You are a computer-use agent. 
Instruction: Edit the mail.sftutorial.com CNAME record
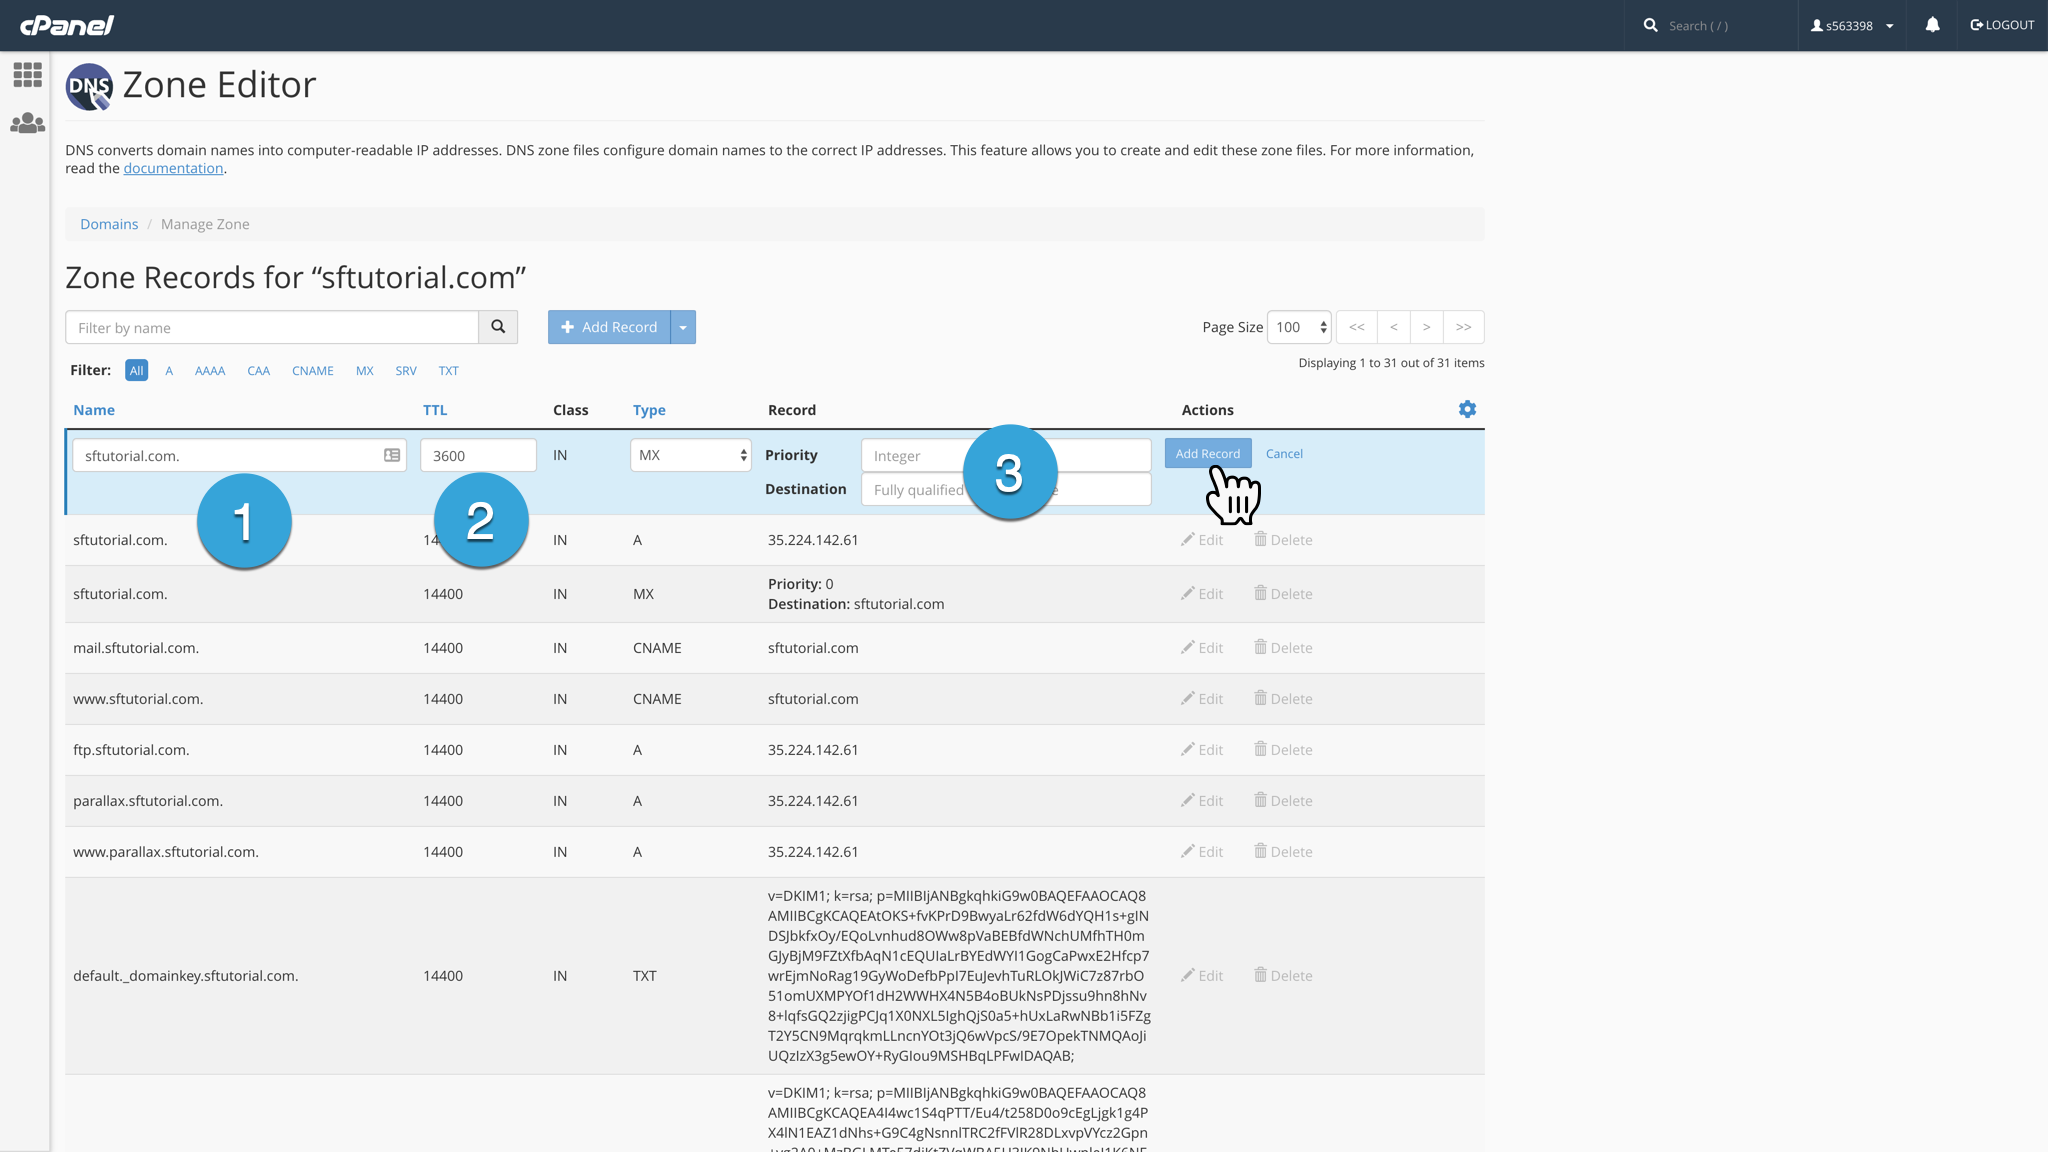(x=1202, y=648)
